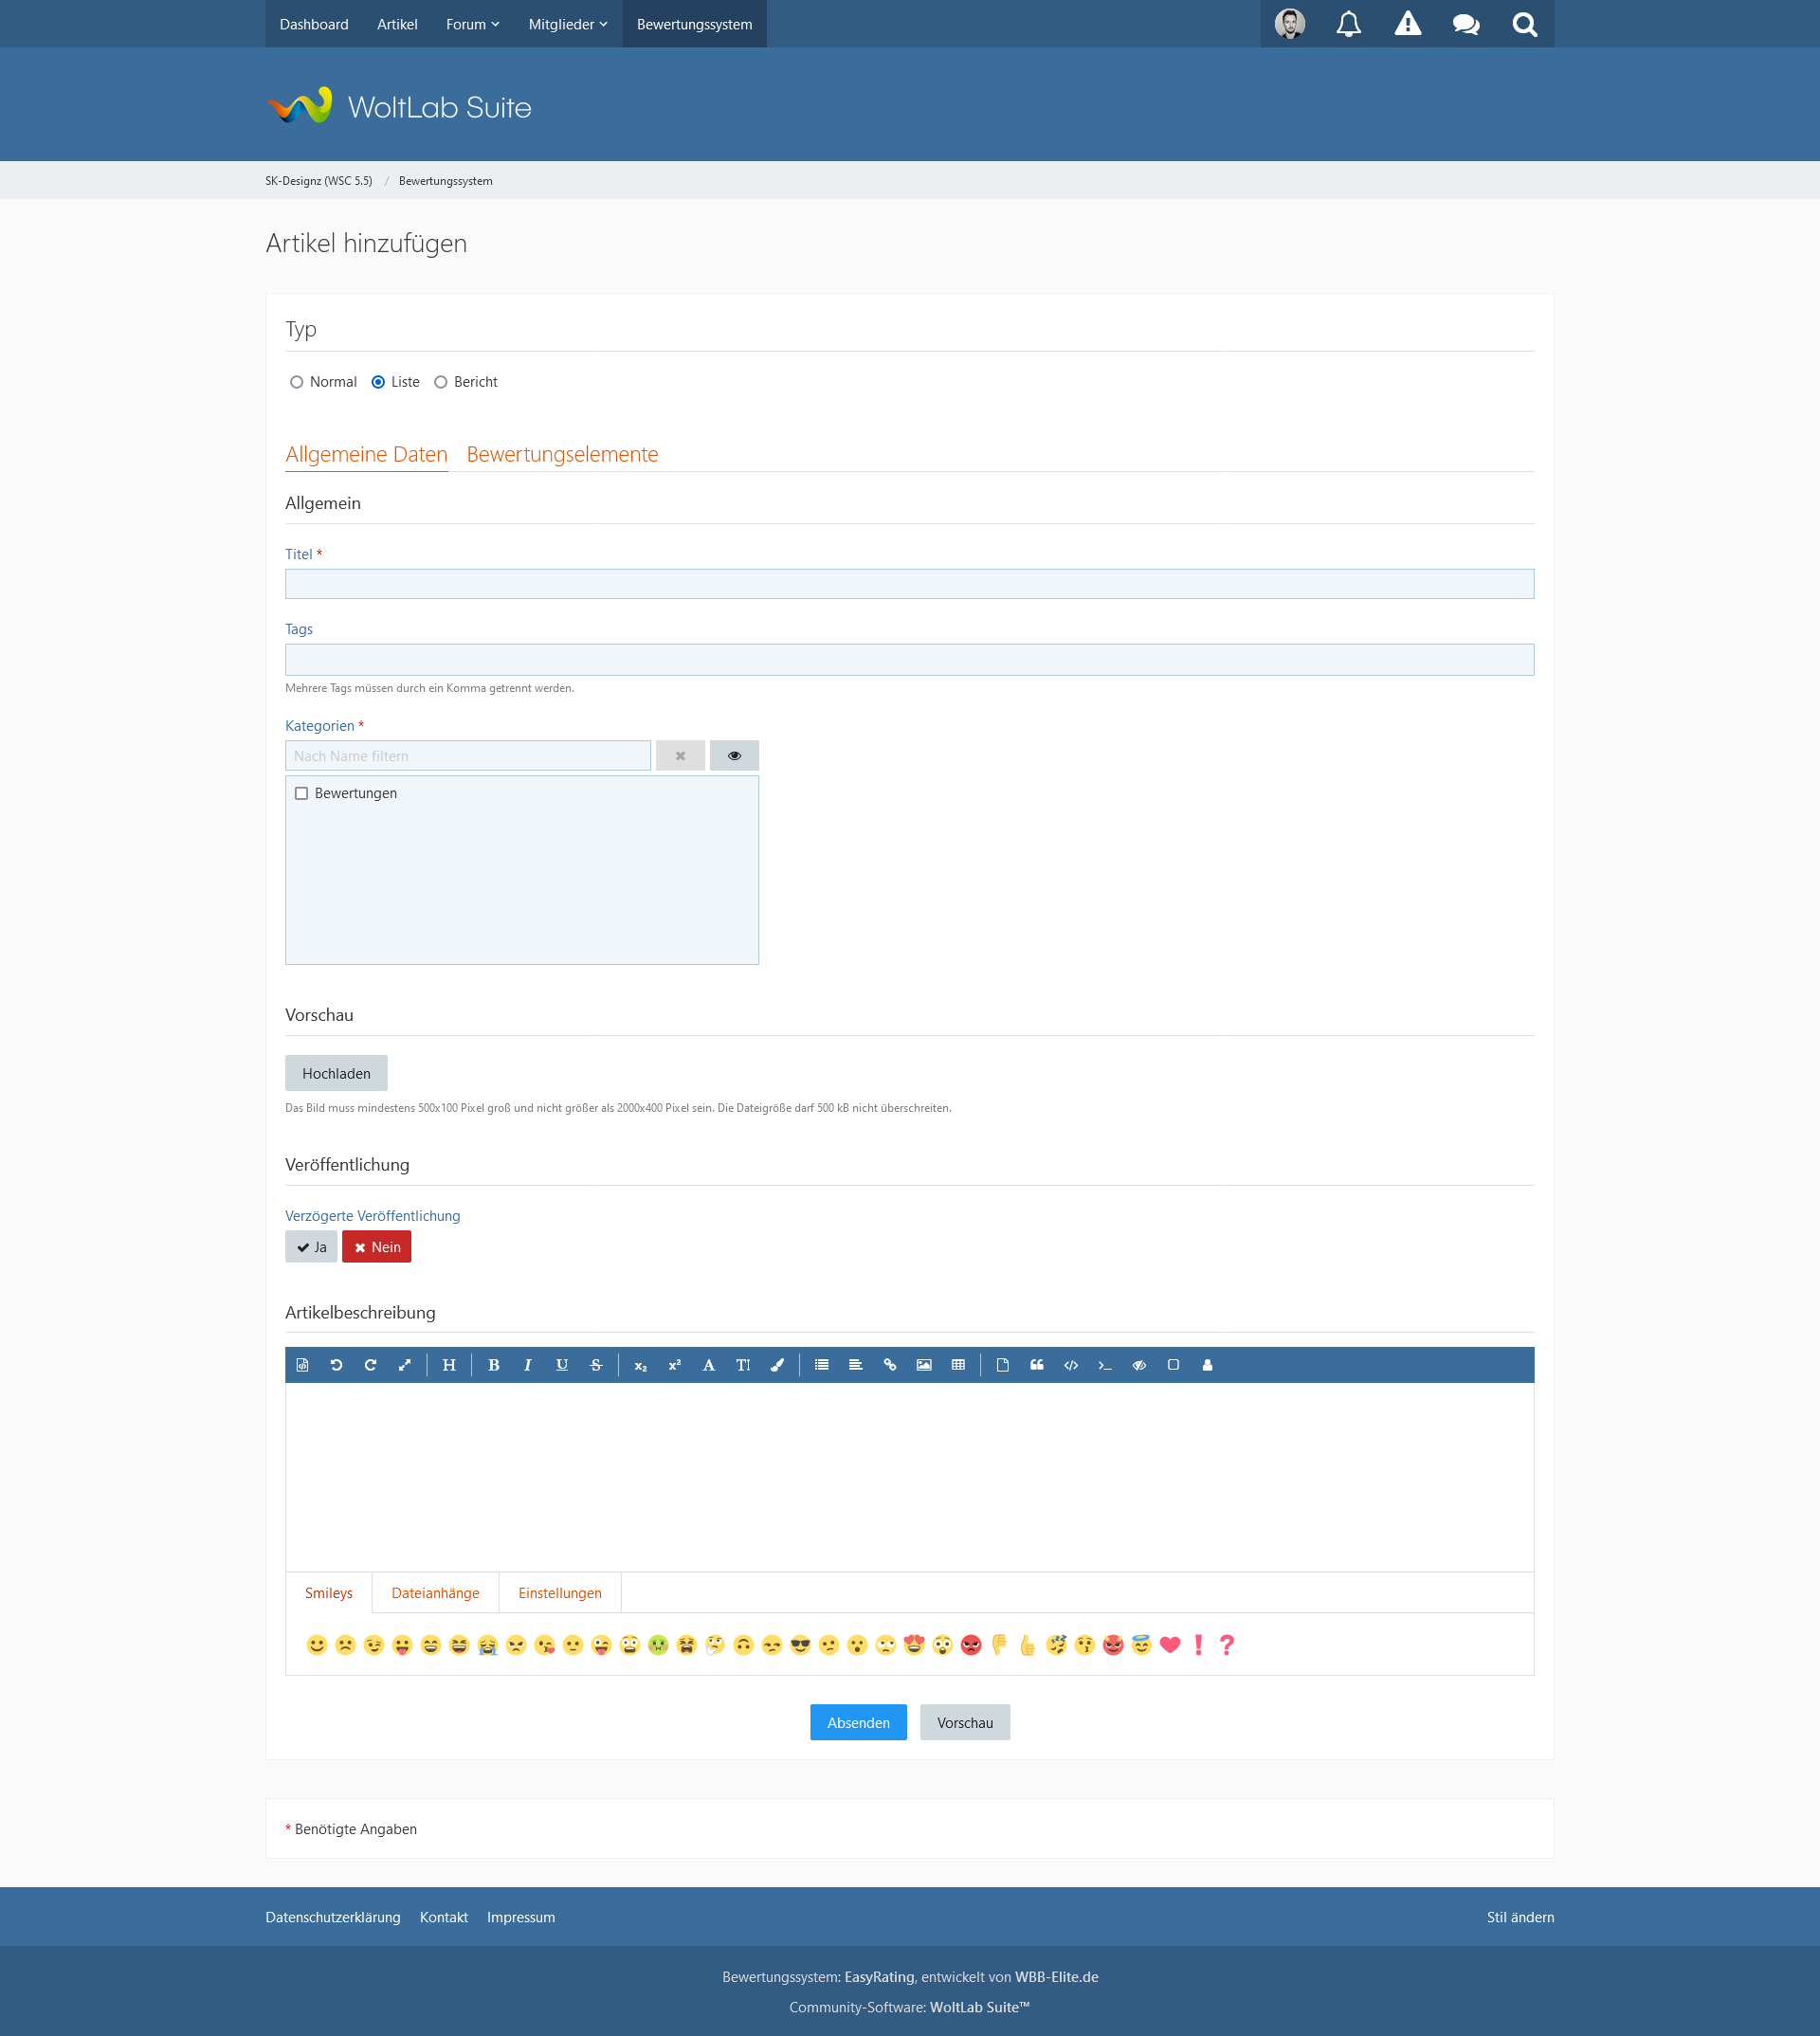The width and height of the screenshot is (1820, 2036).
Task: Click the conversations speech bubble icon
Action: [x=1466, y=24]
